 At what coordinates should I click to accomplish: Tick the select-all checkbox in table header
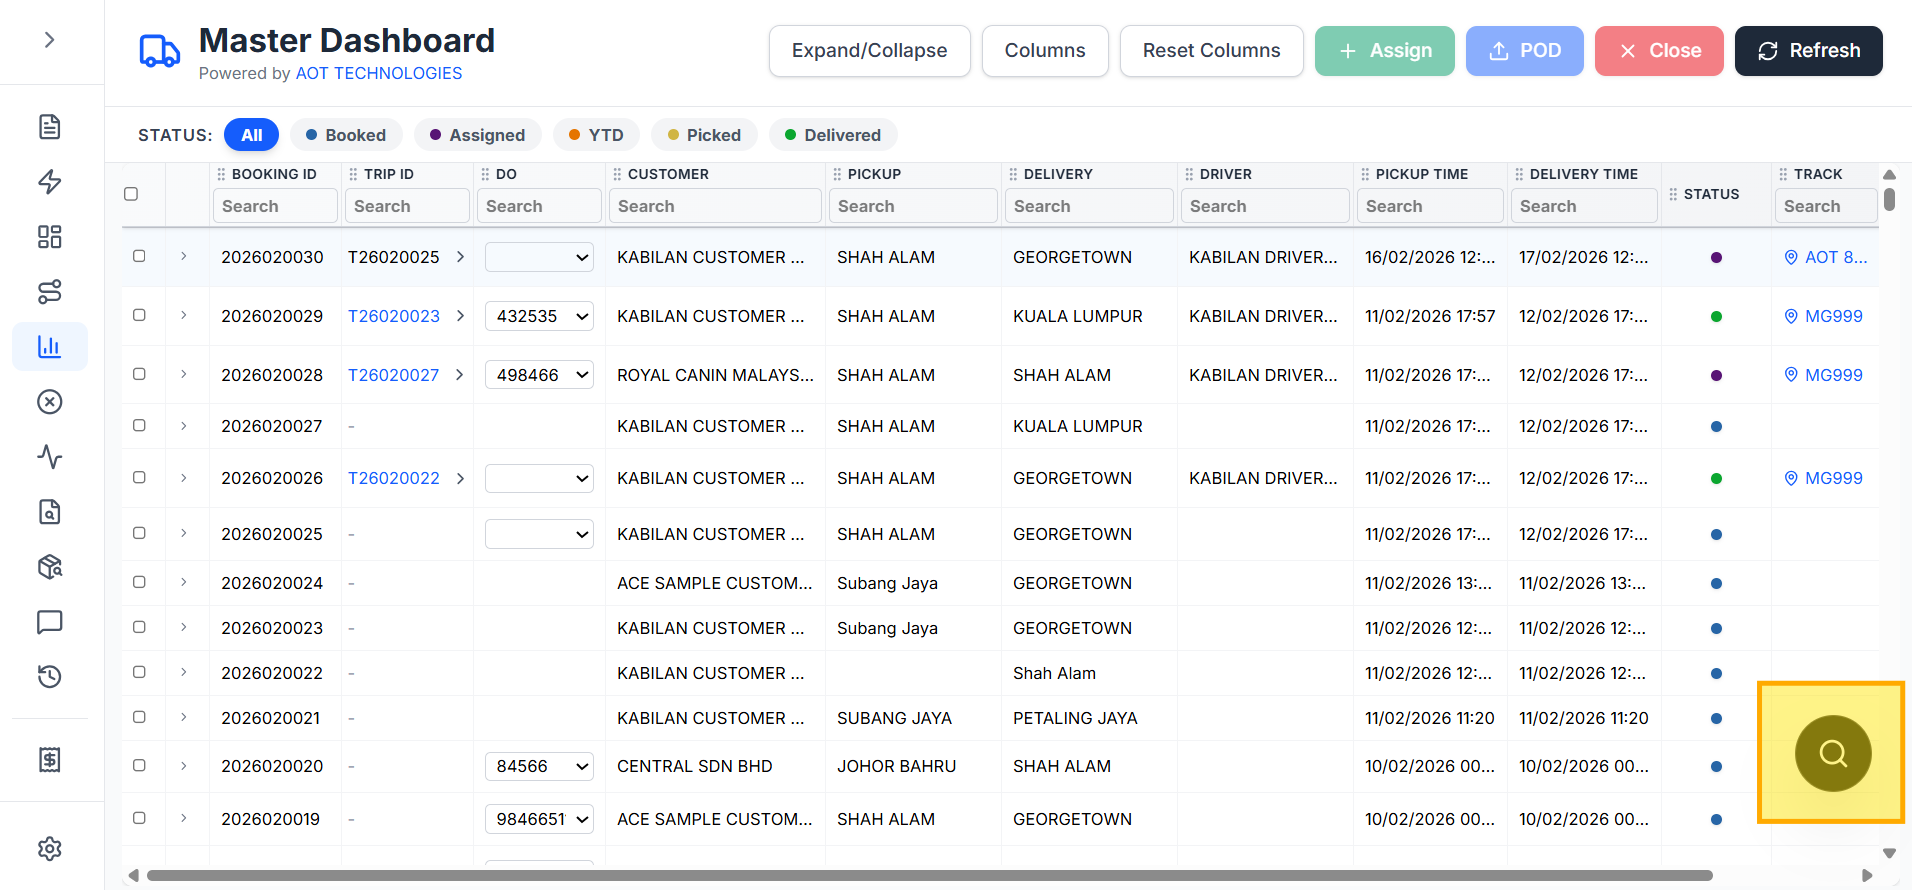[x=131, y=194]
